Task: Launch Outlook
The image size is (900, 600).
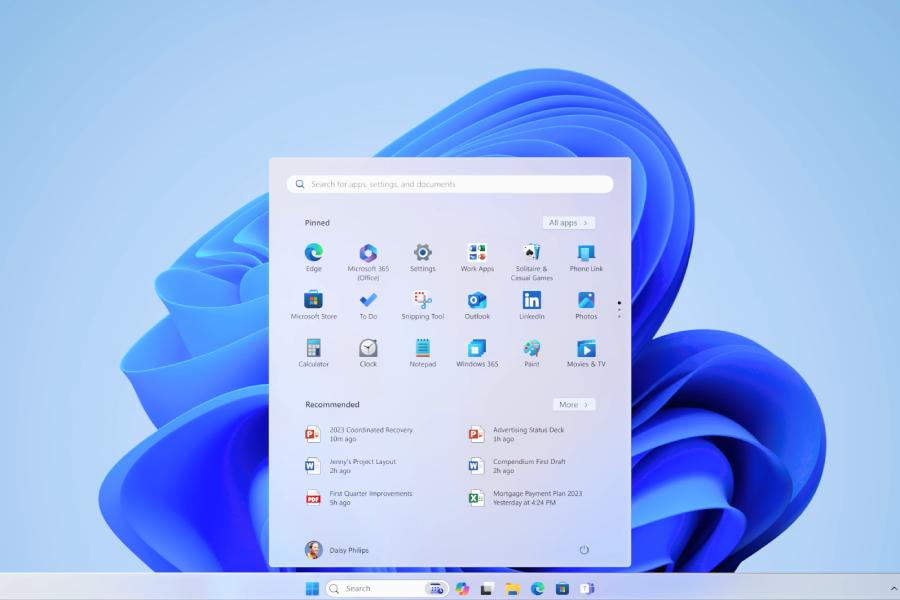Action: [477, 304]
